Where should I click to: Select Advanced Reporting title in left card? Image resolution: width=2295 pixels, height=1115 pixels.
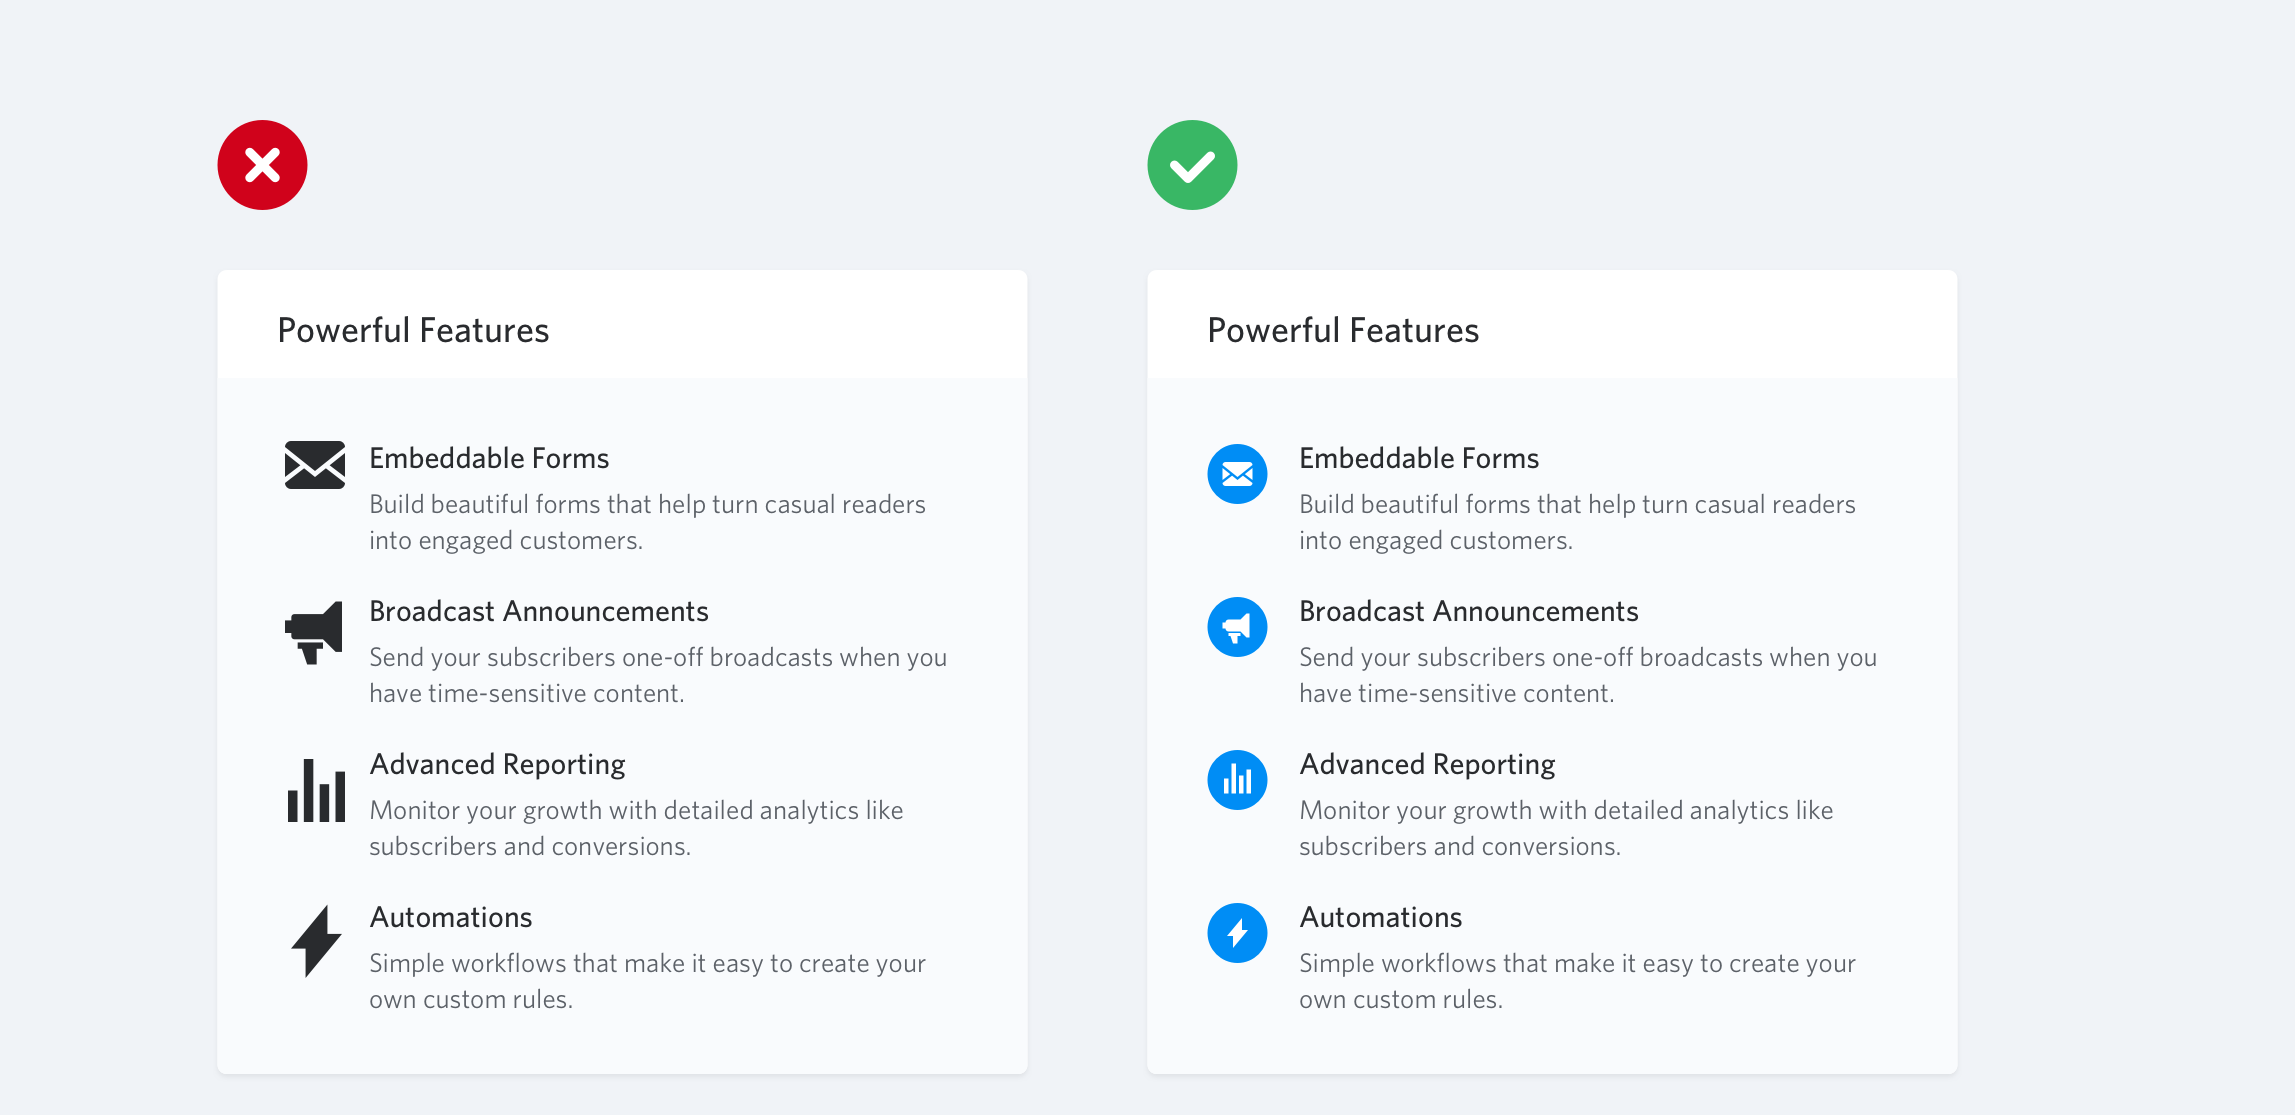(497, 765)
